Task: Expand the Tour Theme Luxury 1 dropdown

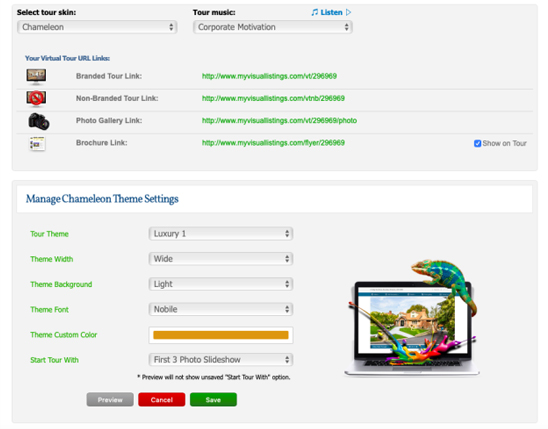Action: coord(221,234)
